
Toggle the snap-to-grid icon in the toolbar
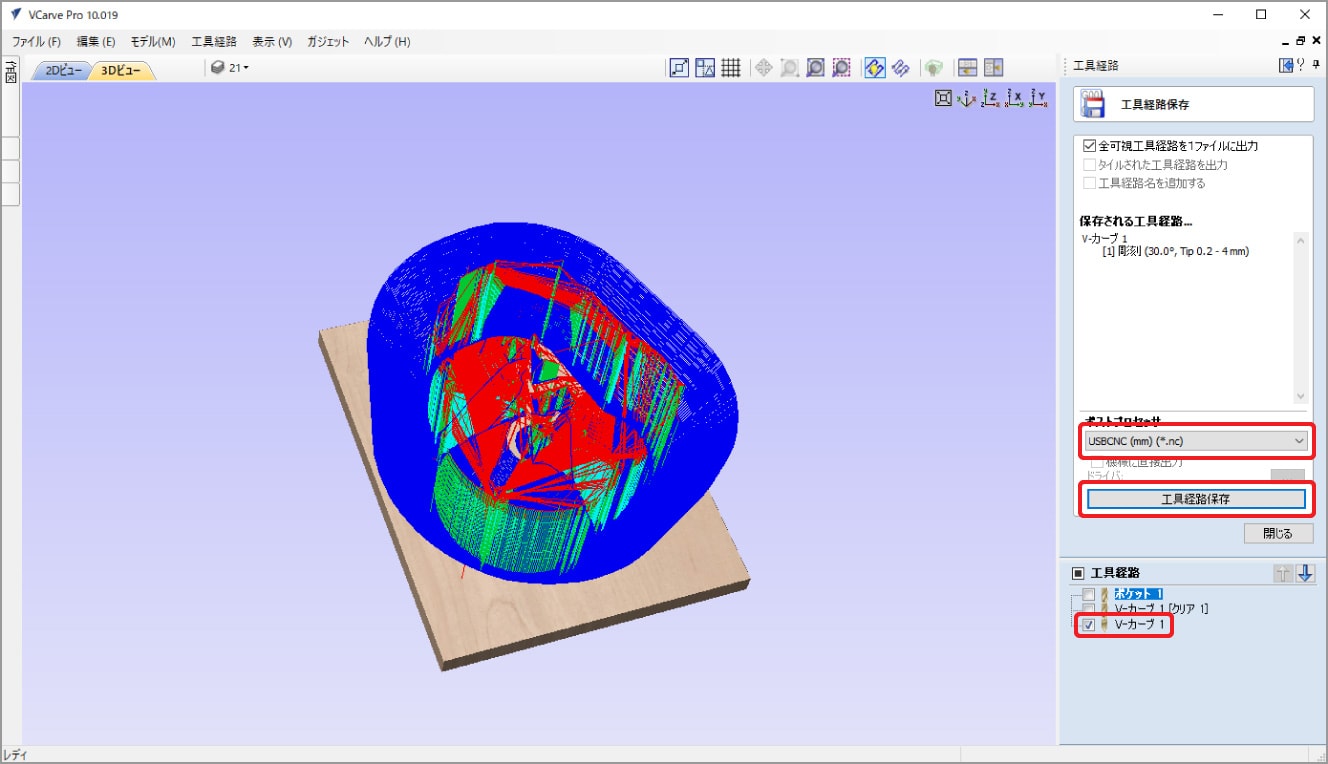point(732,68)
